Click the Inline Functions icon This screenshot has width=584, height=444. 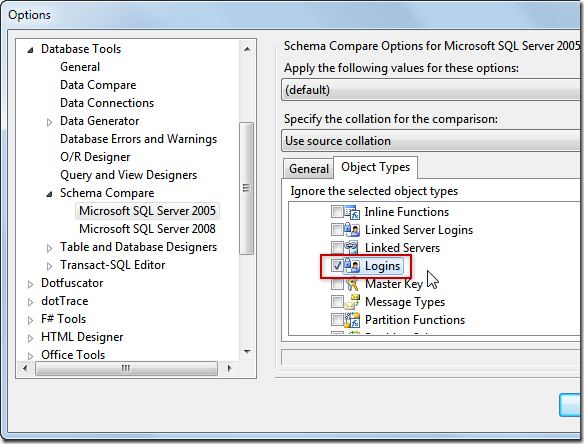tap(352, 212)
